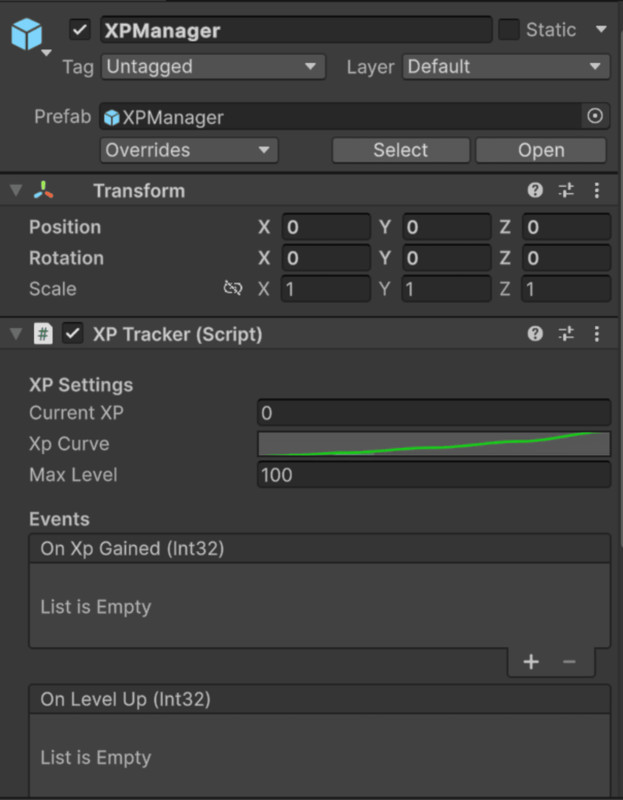The width and height of the screenshot is (623, 800).
Task: Select the Transform component icon
Action: pos(44,190)
